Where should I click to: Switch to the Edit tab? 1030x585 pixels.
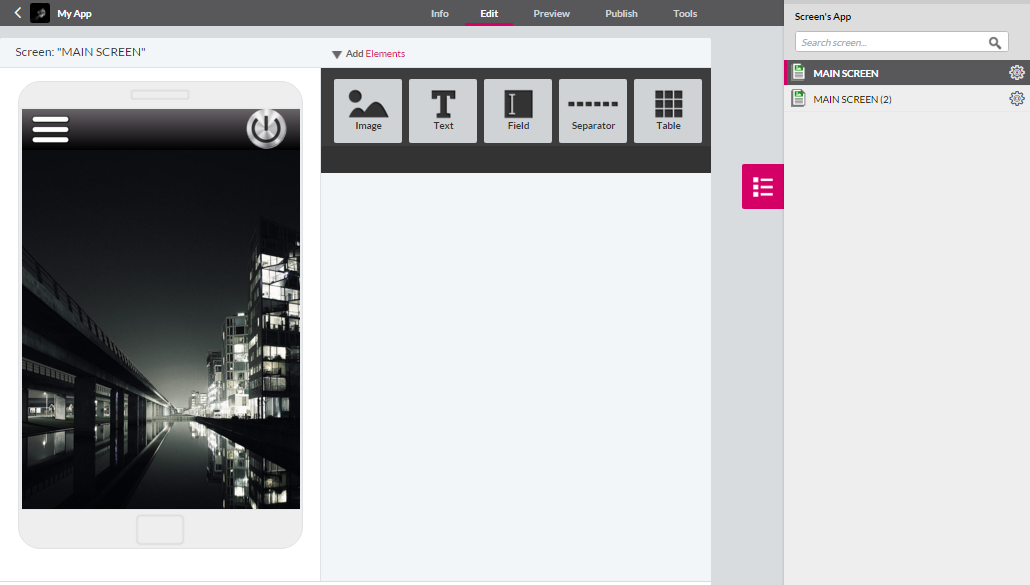(489, 13)
